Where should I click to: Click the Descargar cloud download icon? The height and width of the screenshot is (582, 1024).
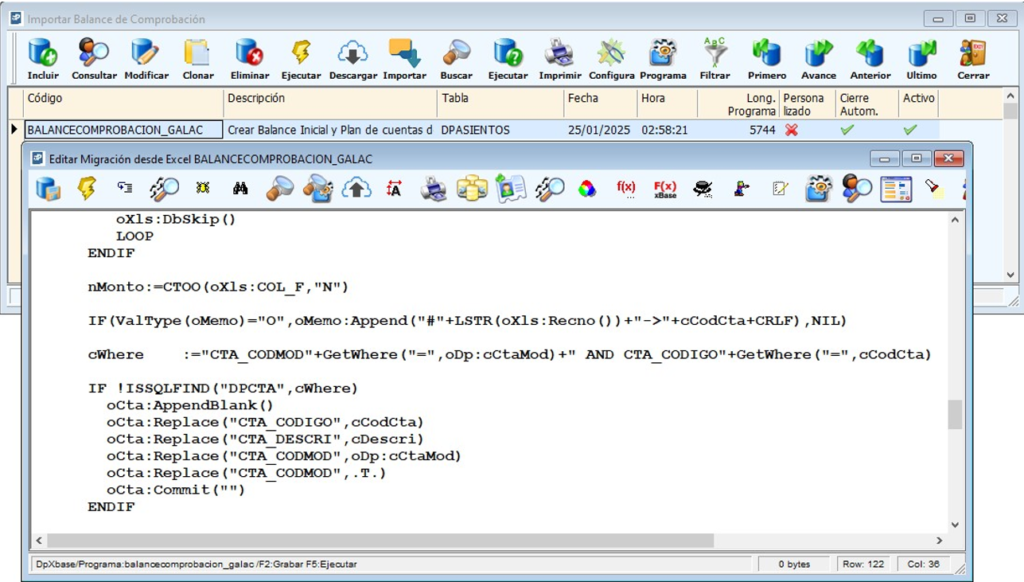pos(353,59)
